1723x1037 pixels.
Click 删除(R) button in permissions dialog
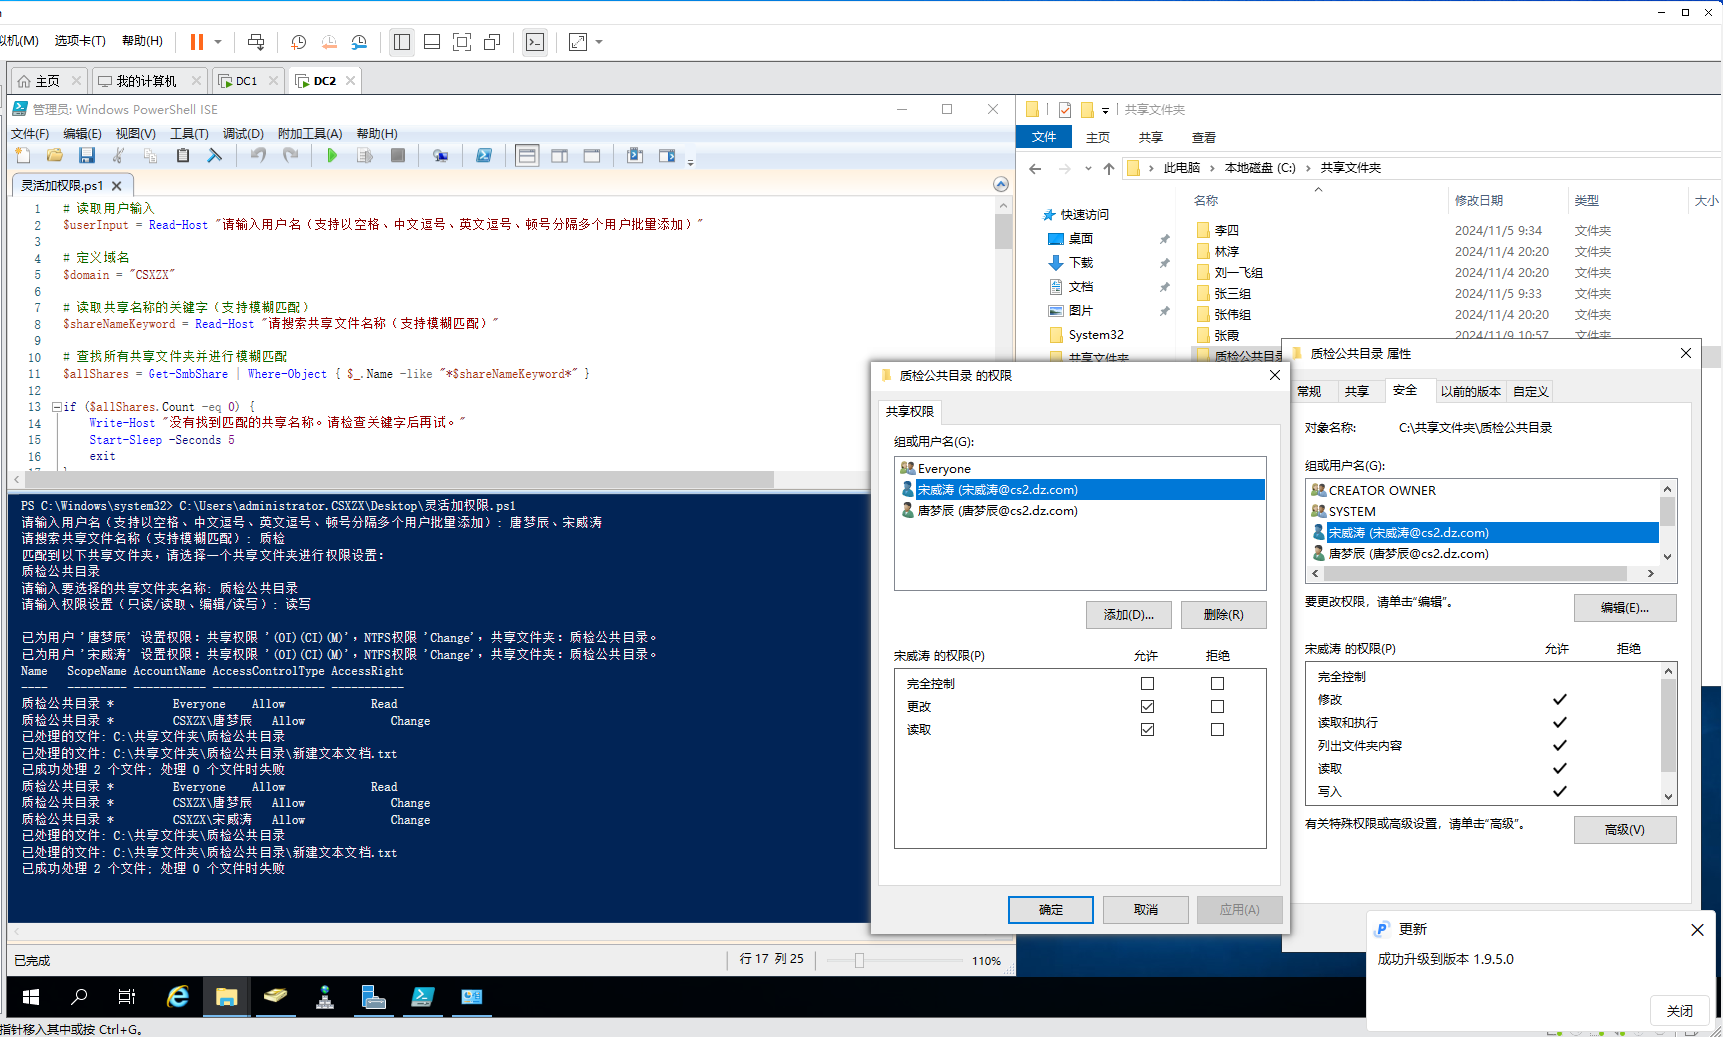tap(1223, 615)
